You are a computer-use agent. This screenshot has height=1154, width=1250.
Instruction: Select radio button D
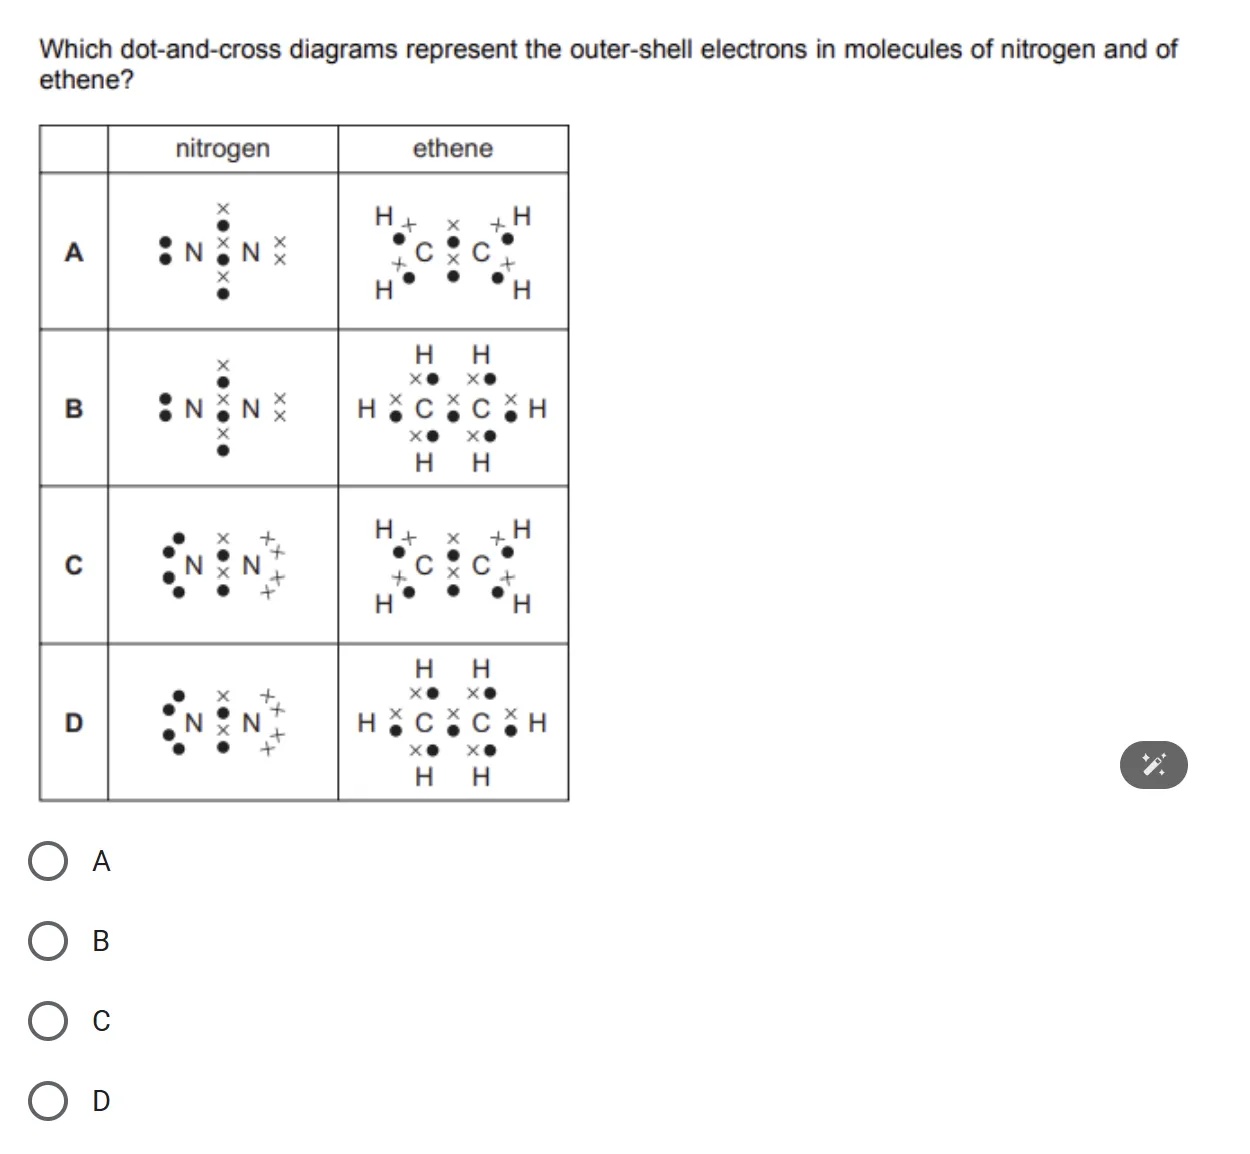click(47, 1100)
